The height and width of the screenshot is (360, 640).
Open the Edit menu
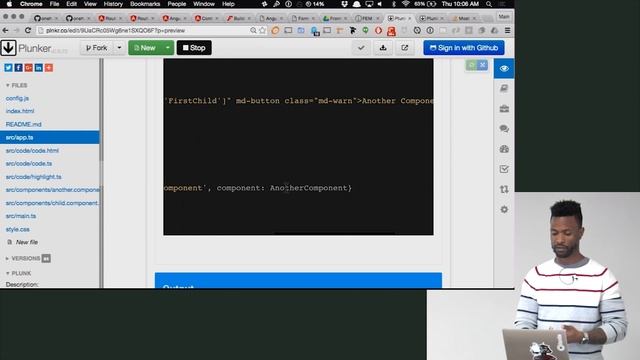pos(71,4)
